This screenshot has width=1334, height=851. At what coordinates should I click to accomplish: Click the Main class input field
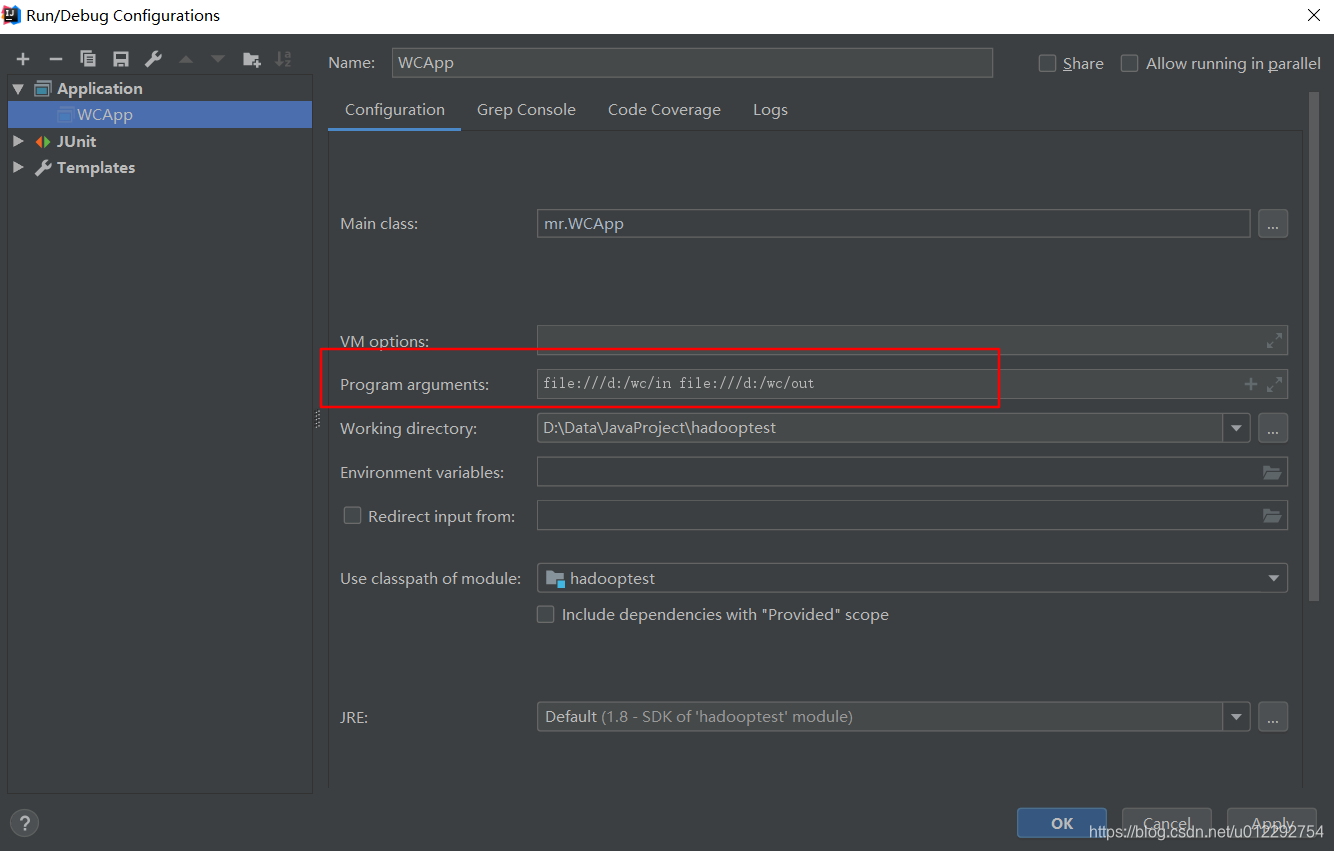click(x=894, y=224)
